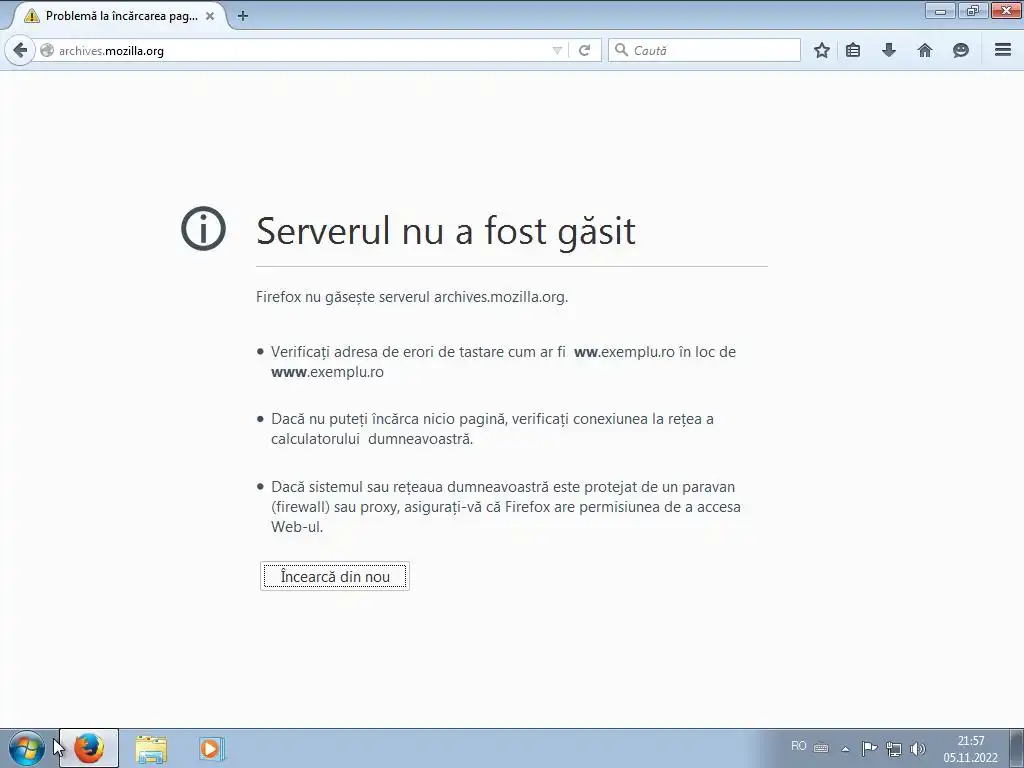
Task: Restore down the Firefox window
Action: coord(972,10)
